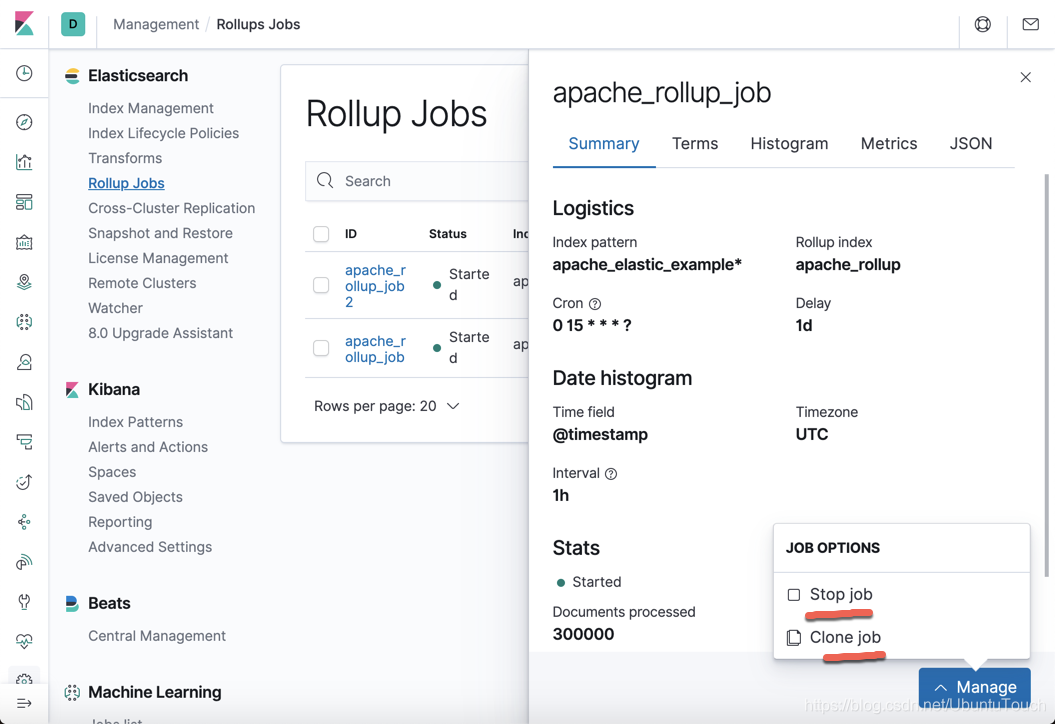Open Metrics icon in sidebar
This screenshot has width=1055, height=724.
coord(24,362)
